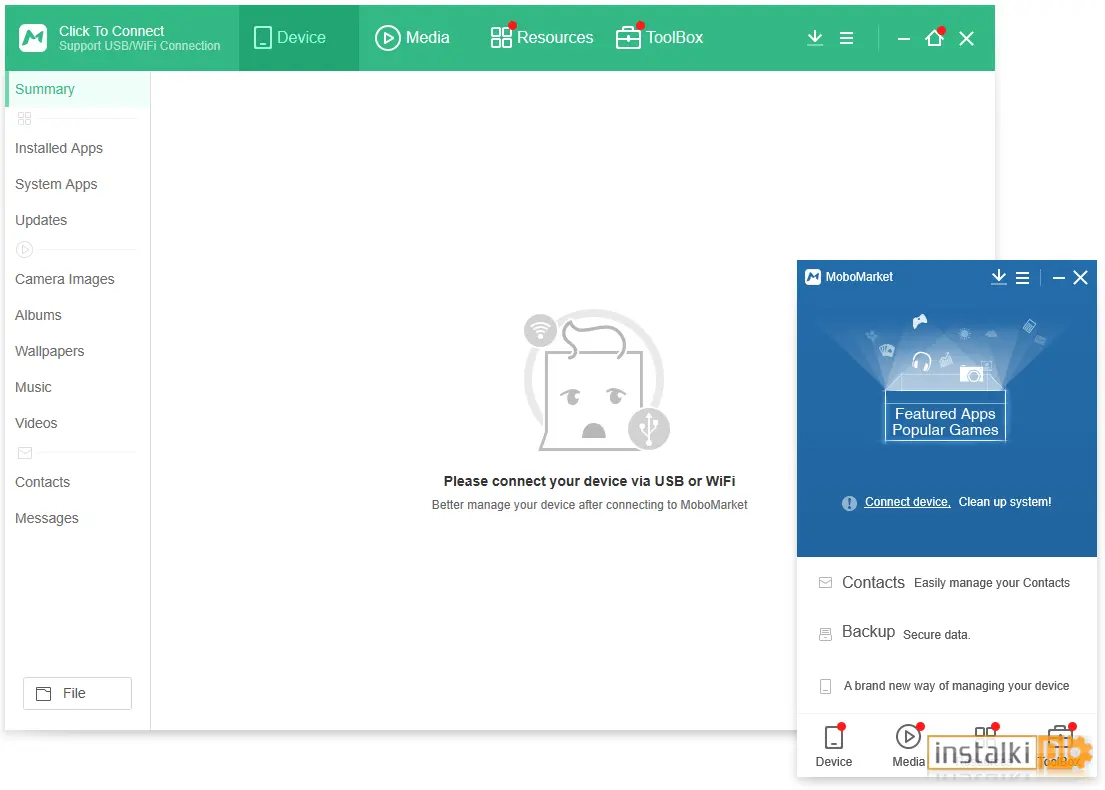
Task: Open Backup row in small window
Action: 946,634
